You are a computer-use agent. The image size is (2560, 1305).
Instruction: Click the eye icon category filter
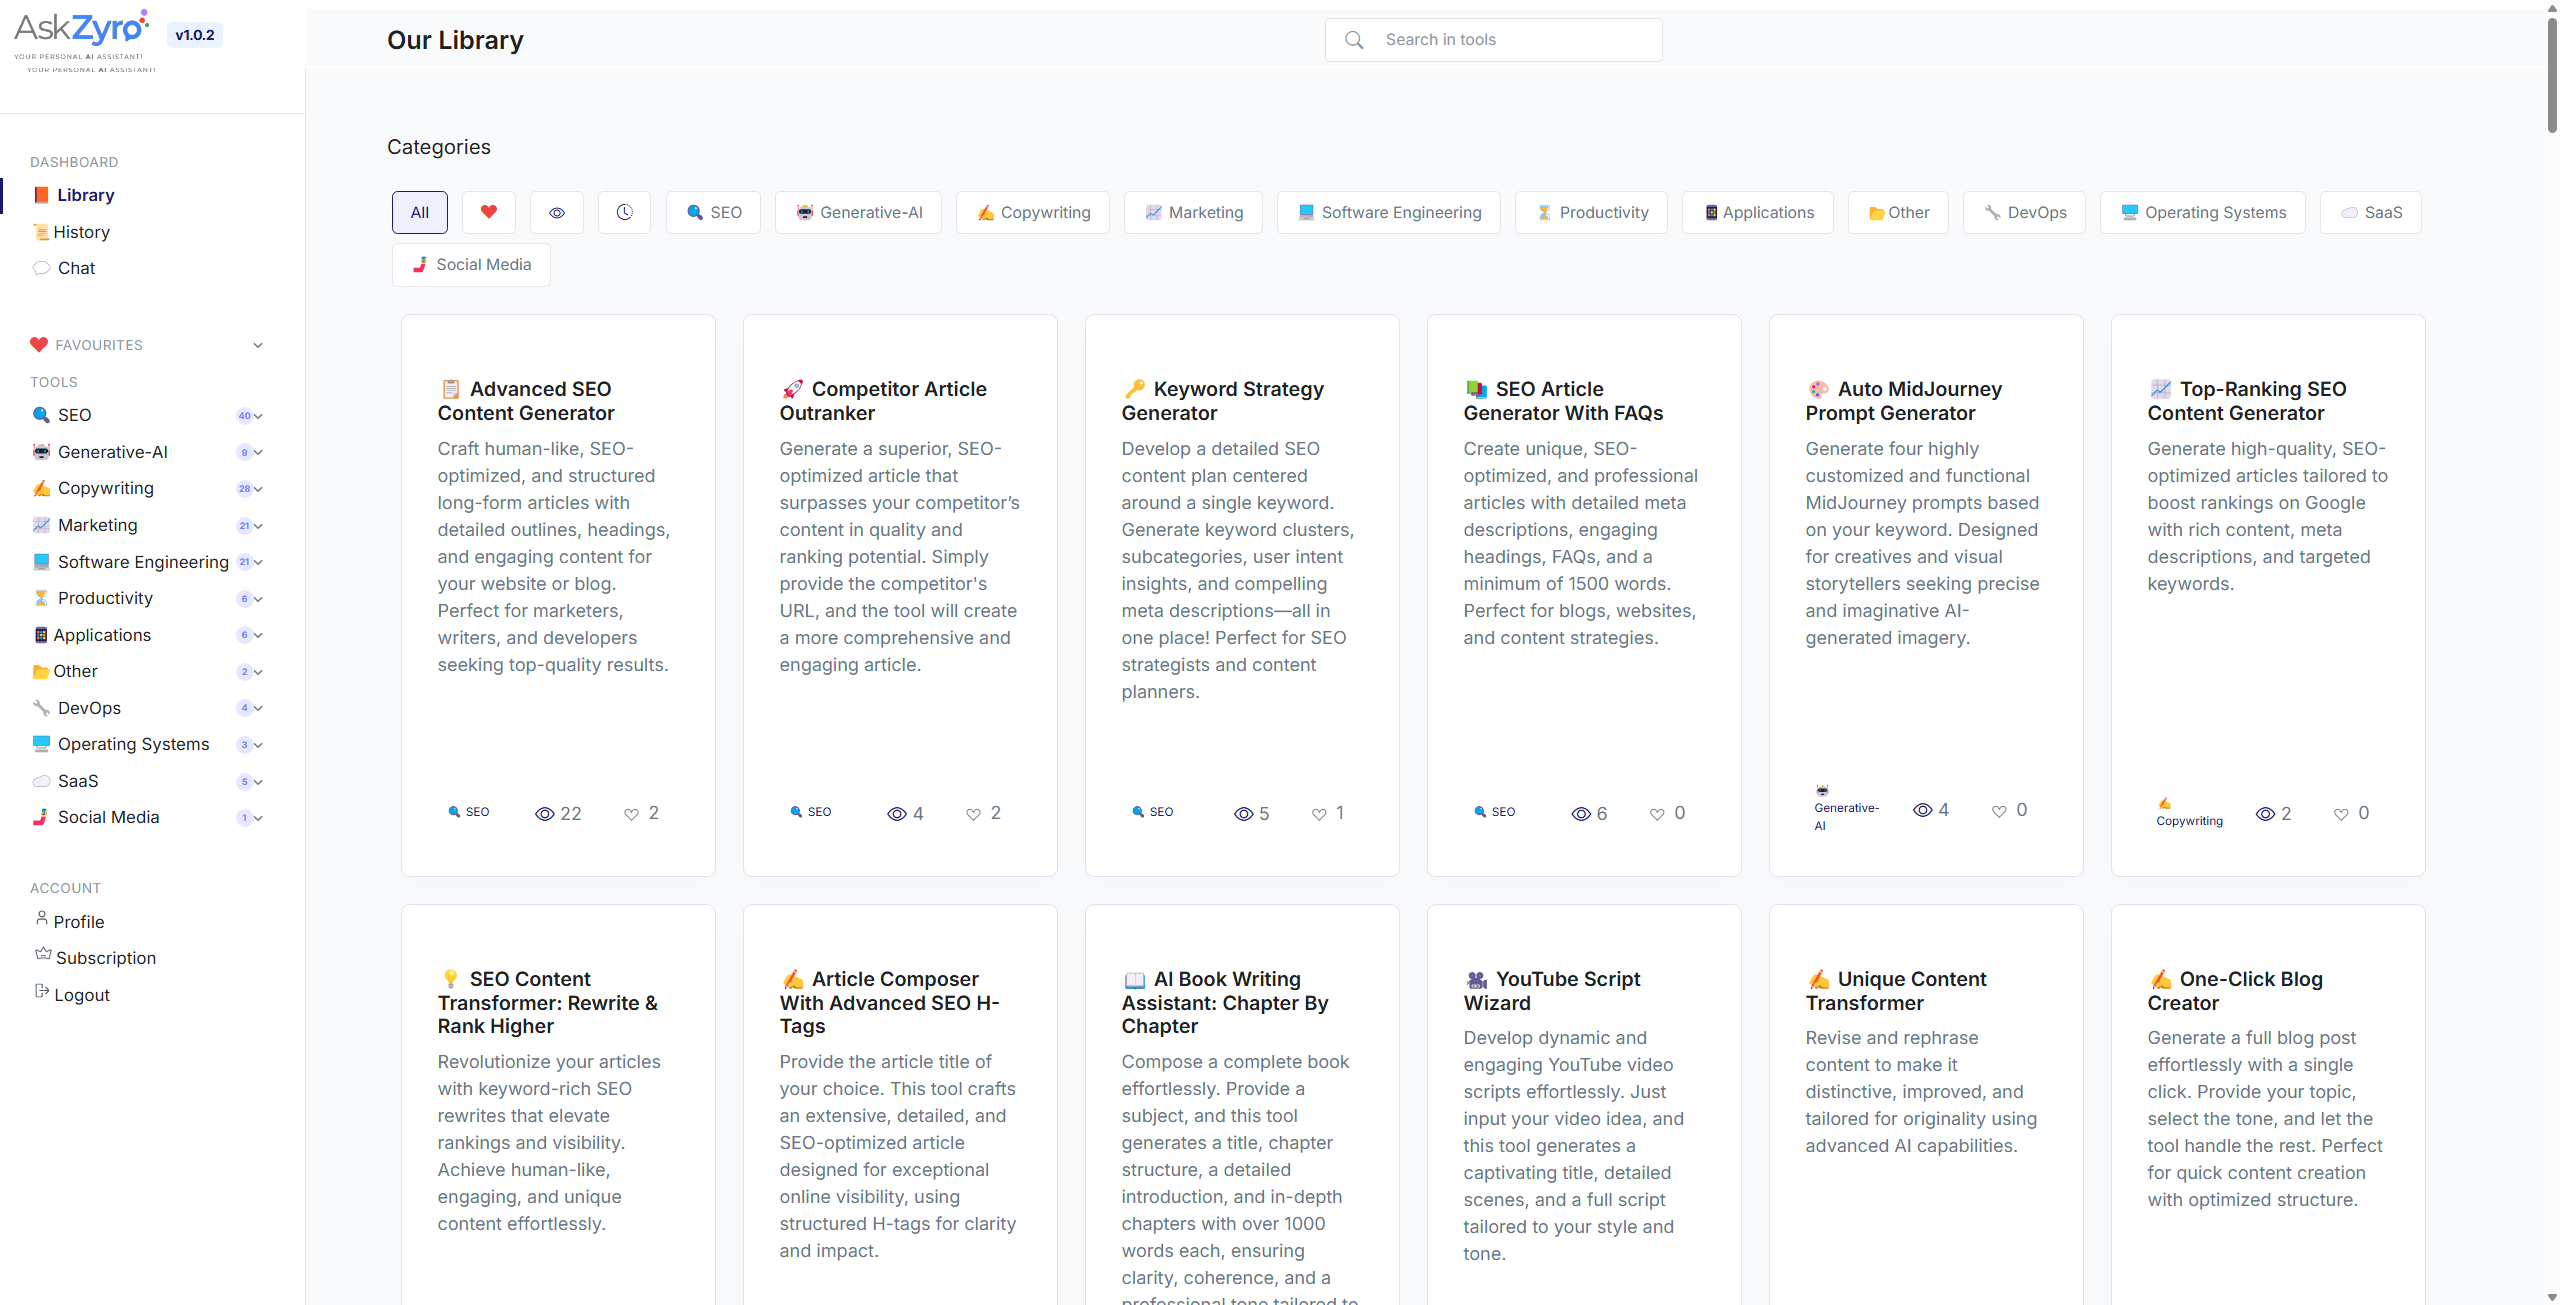pos(557,212)
